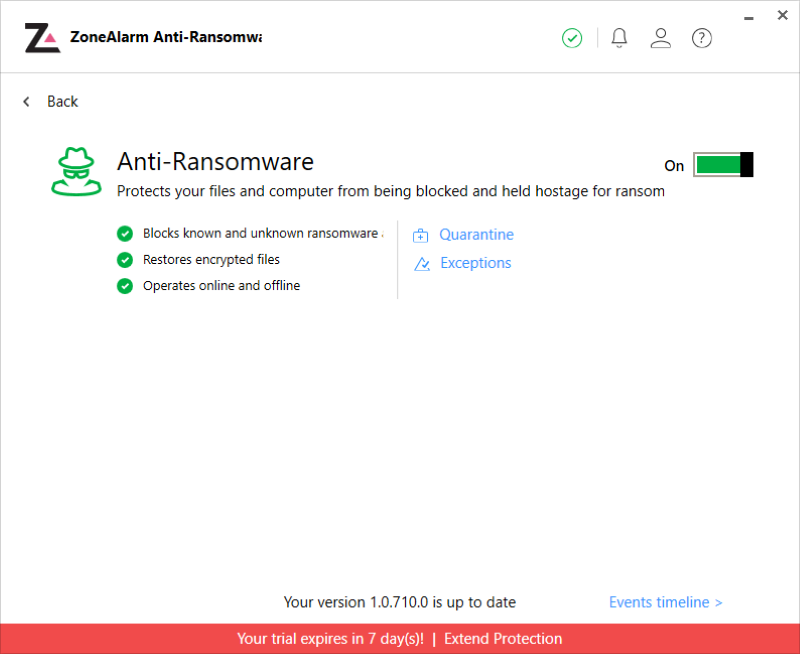This screenshot has height=654, width=800.
Task: Click the green check beside Blocks known ransomware
Action: click(125, 234)
